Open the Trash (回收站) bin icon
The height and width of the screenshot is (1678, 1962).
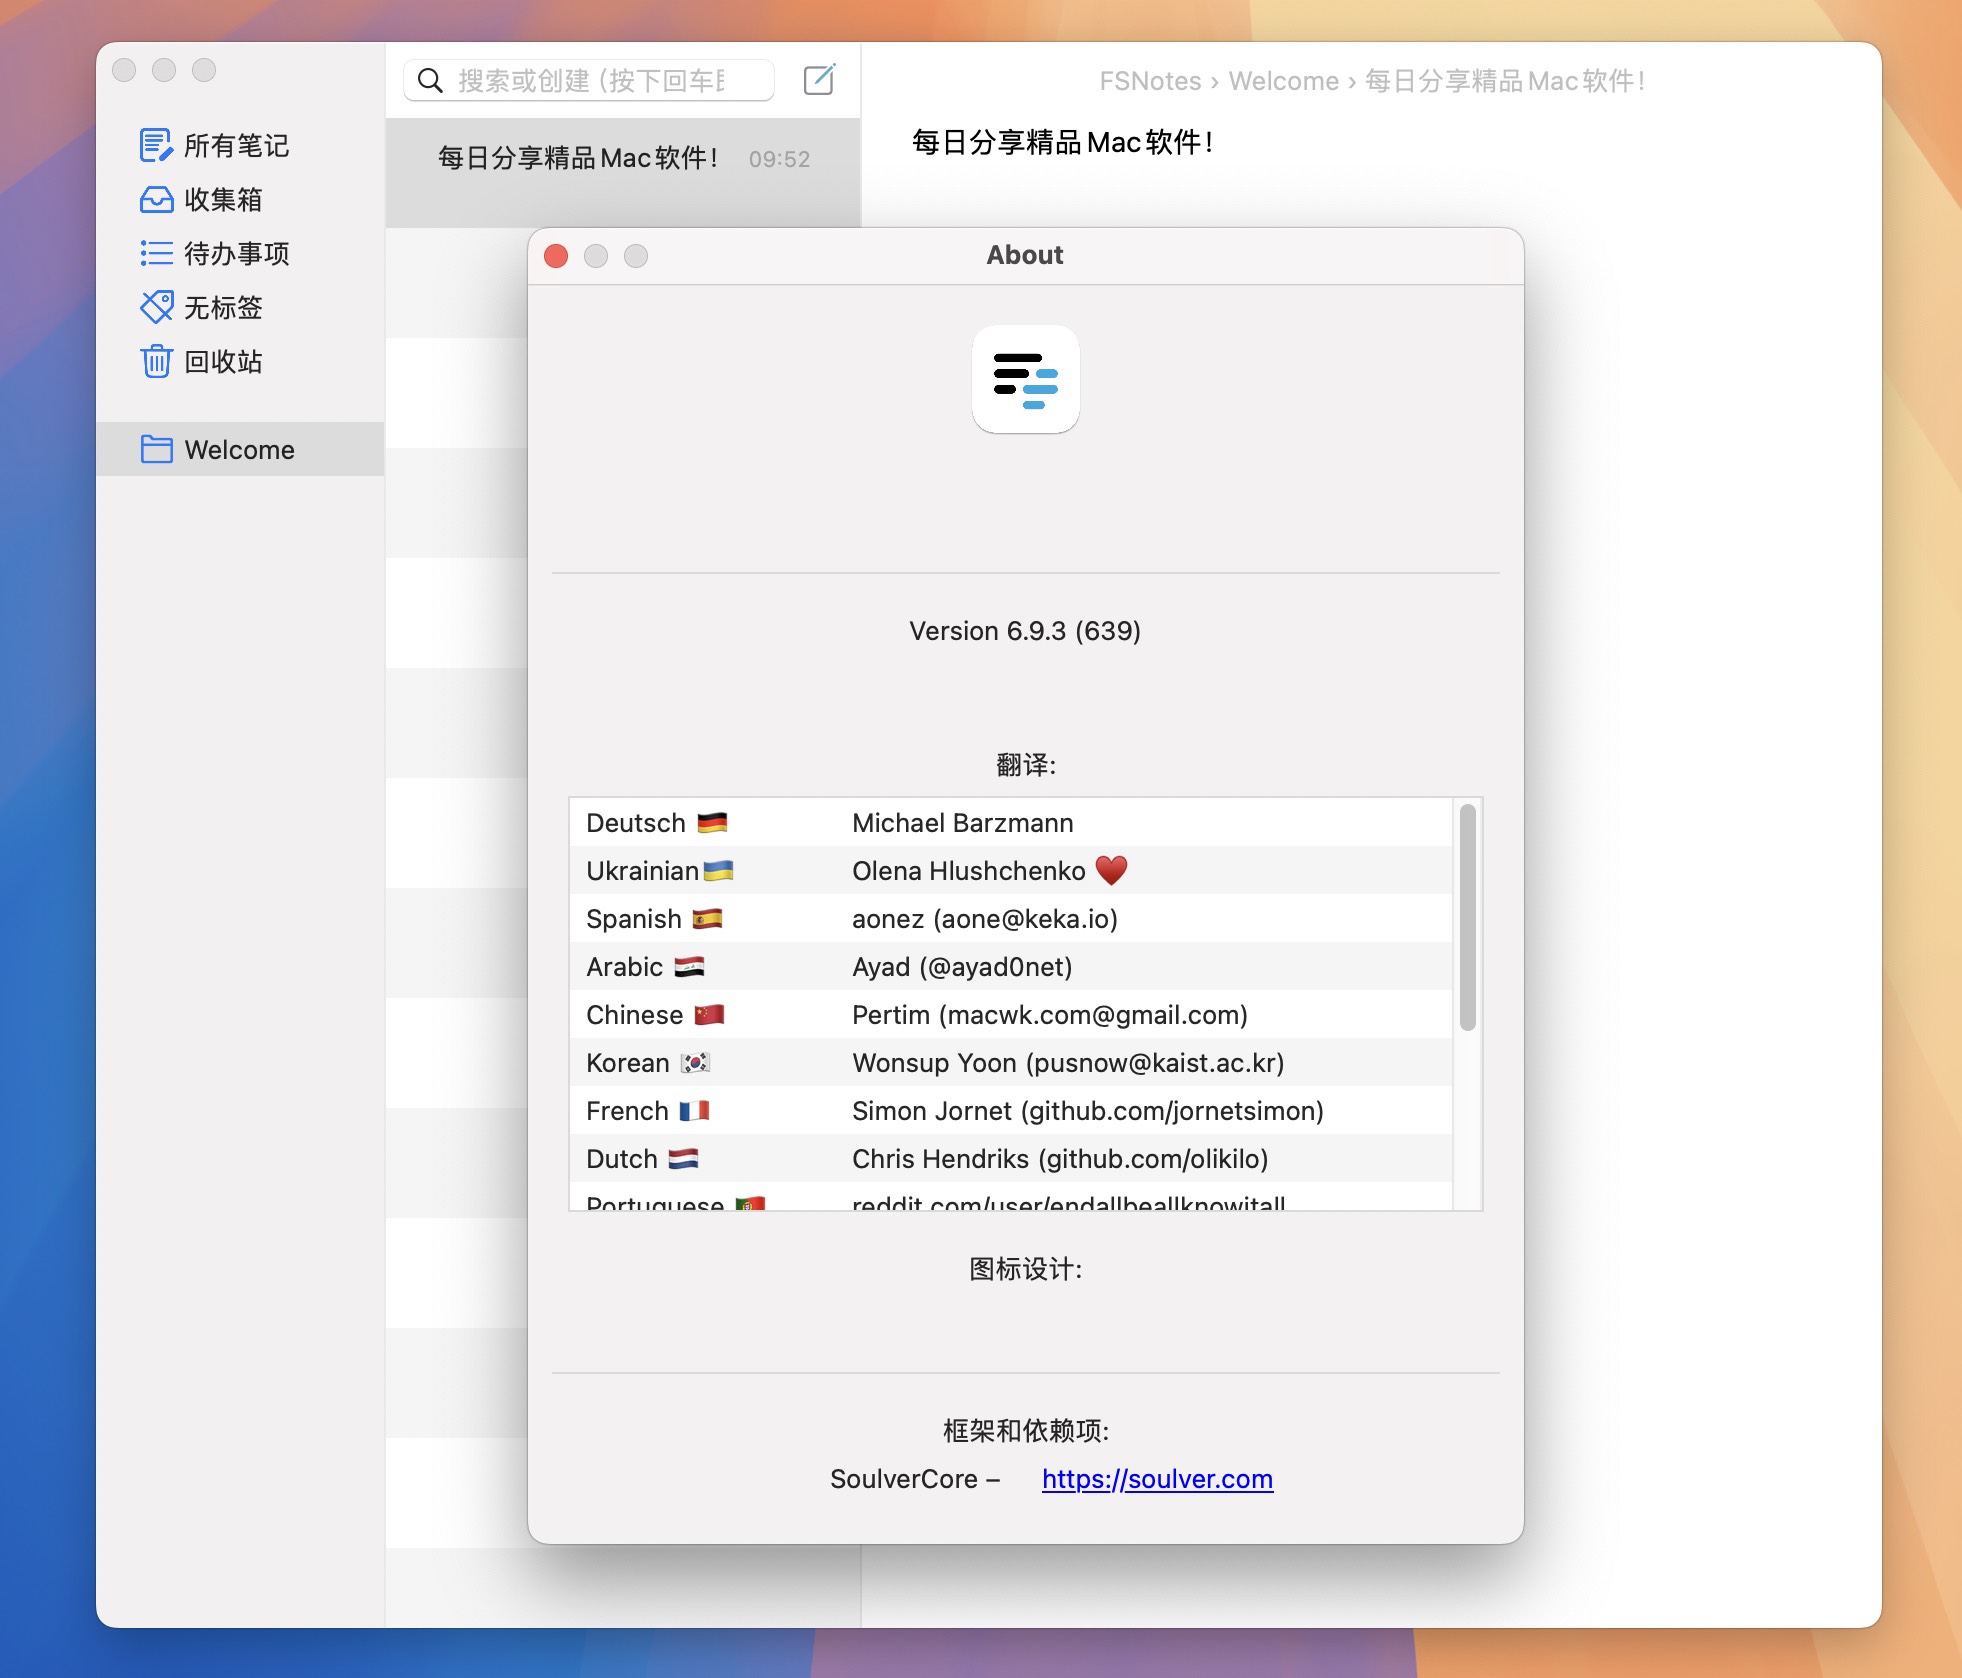coord(156,361)
